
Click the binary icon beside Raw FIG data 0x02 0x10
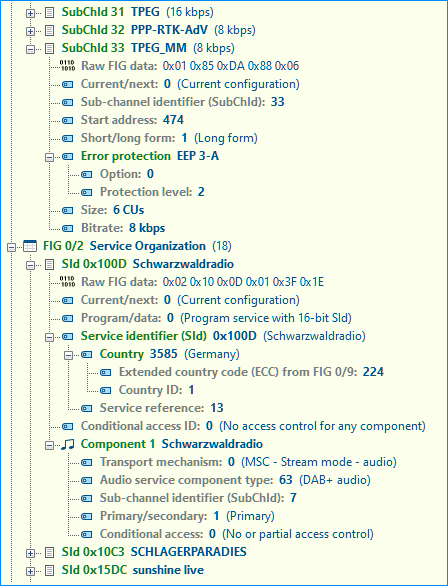pyautogui.click(x=67, y=282)
